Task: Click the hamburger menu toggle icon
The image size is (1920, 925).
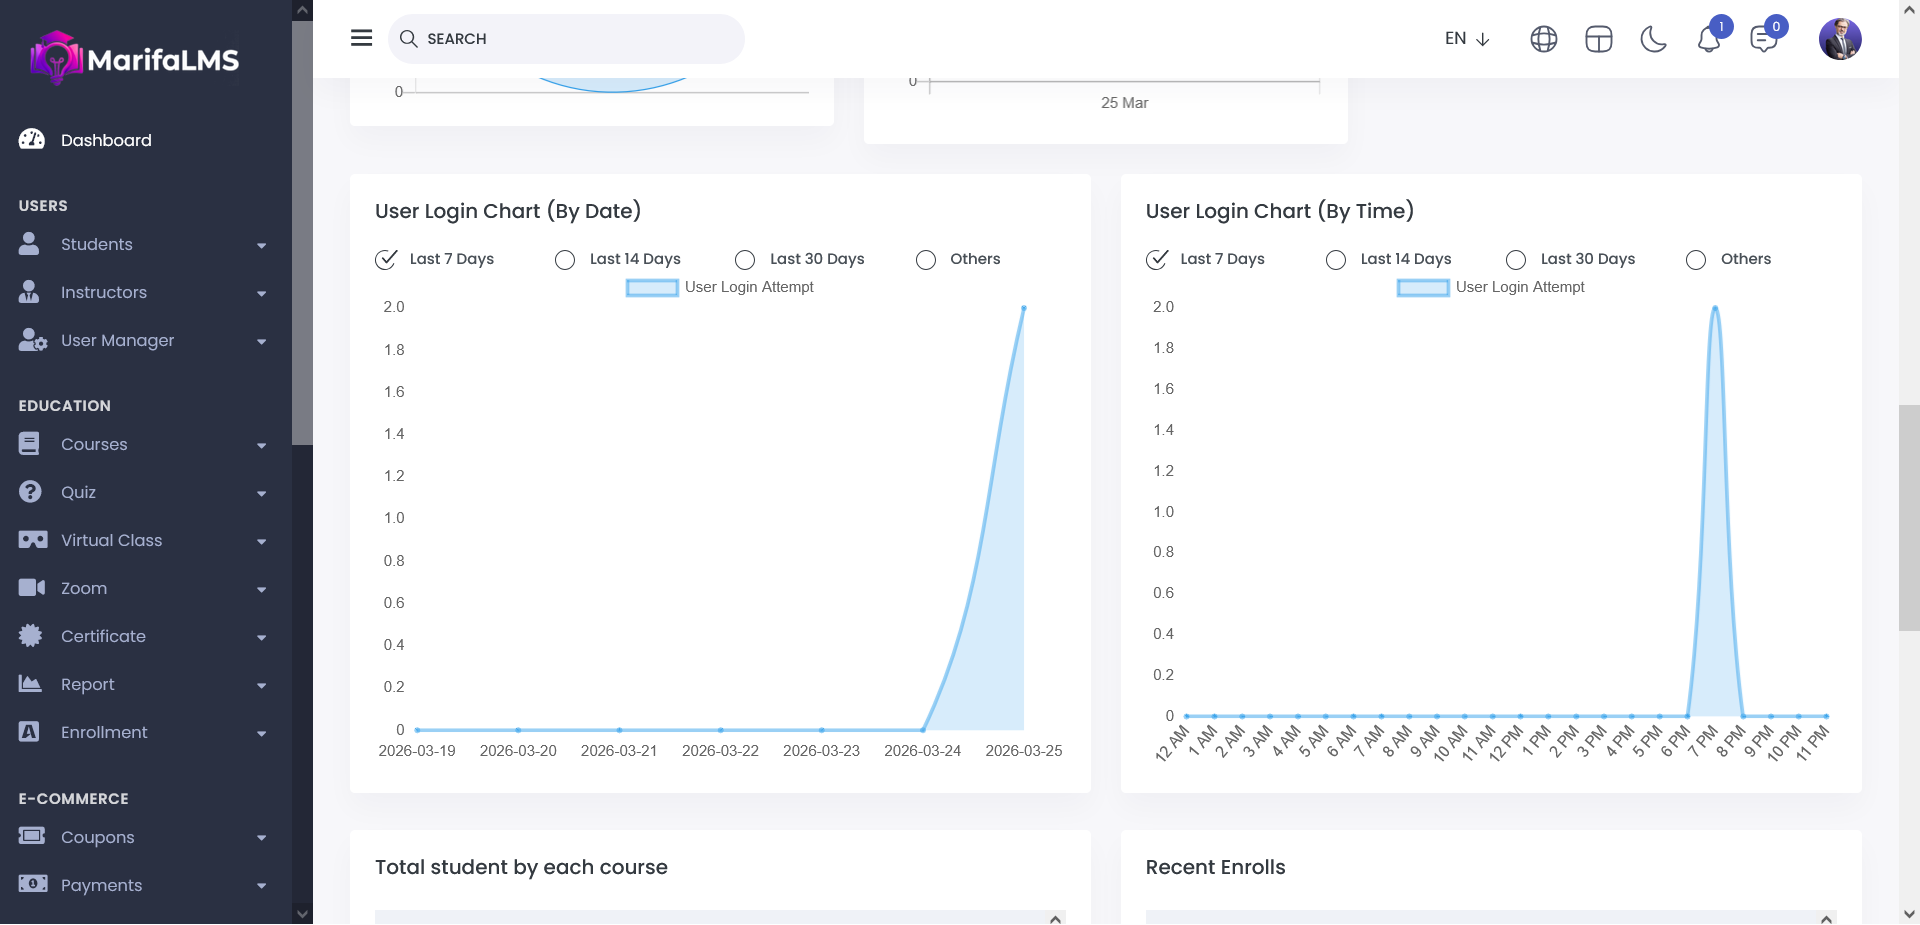Action: (x=361, y=38)
